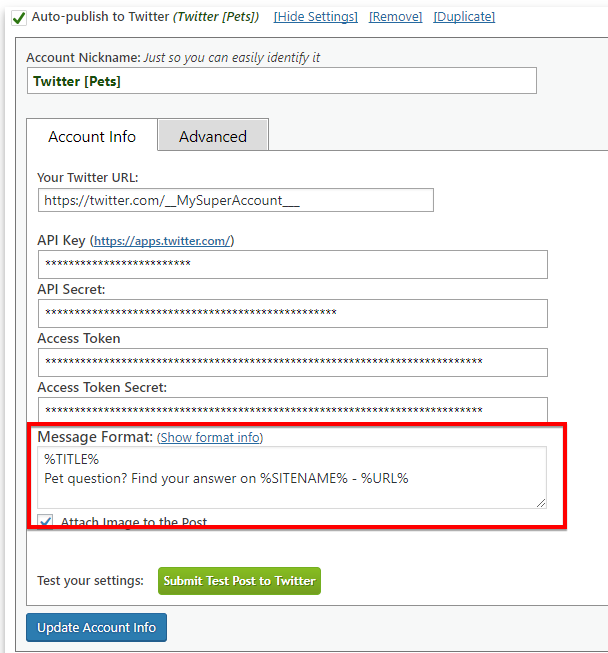Click the Access Token field
This screenshot has height=653, width=608.
[292, 362]
